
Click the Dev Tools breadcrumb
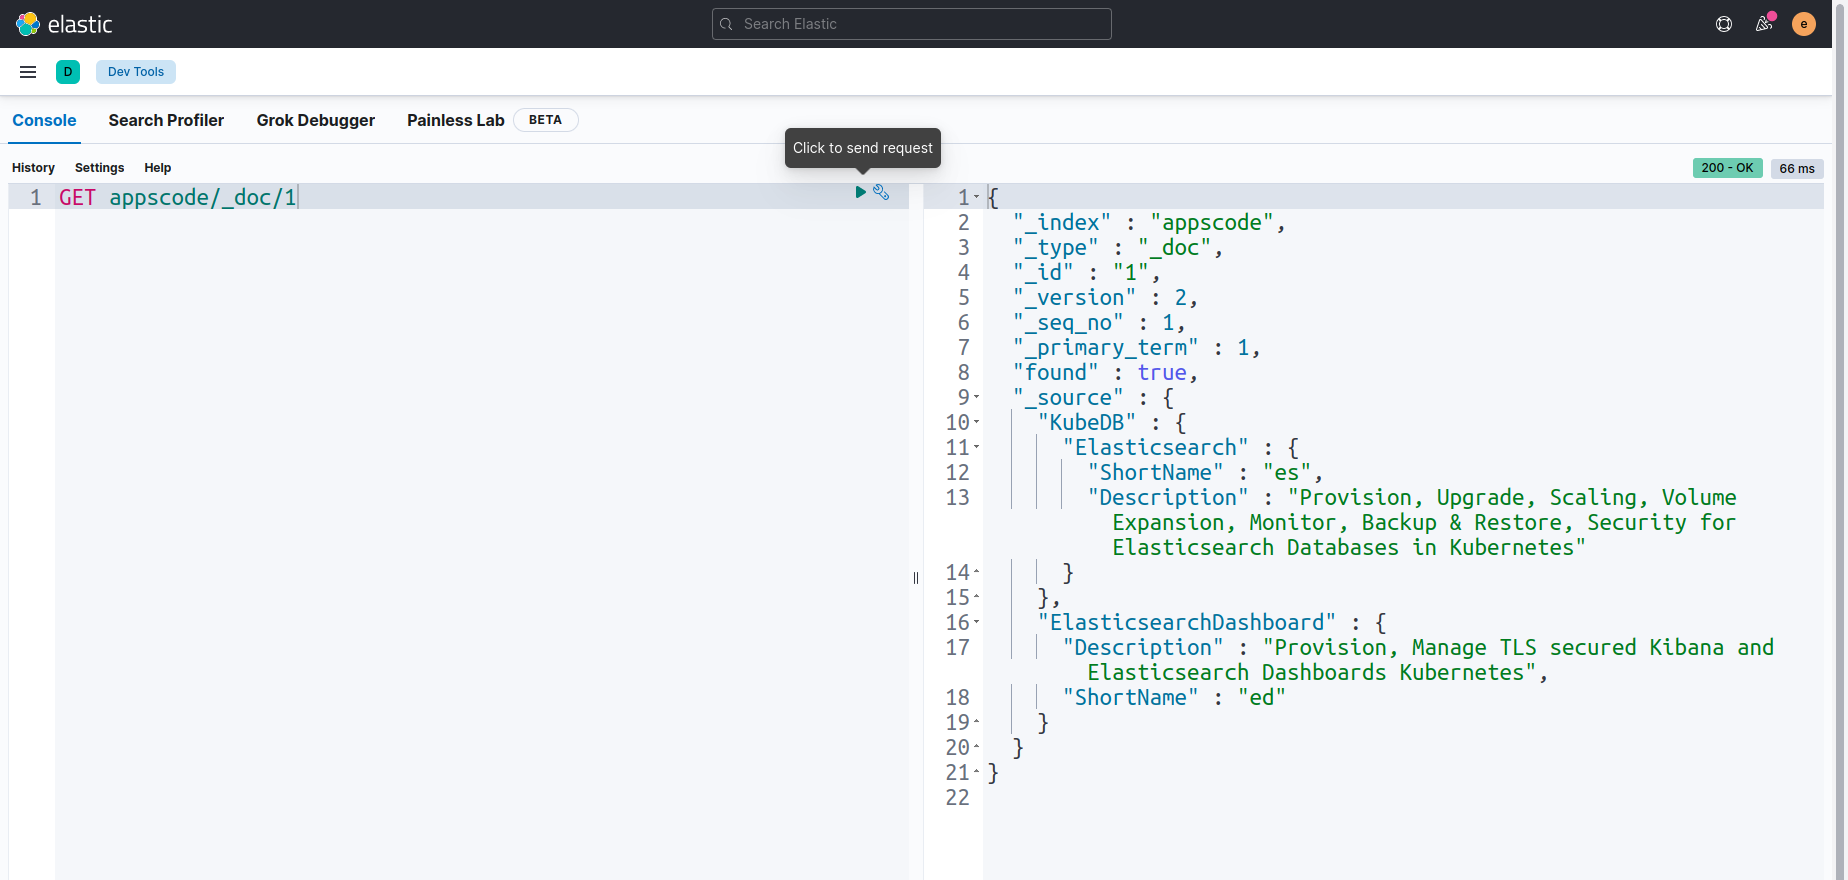pyautogui.click(x=136, y=72)
